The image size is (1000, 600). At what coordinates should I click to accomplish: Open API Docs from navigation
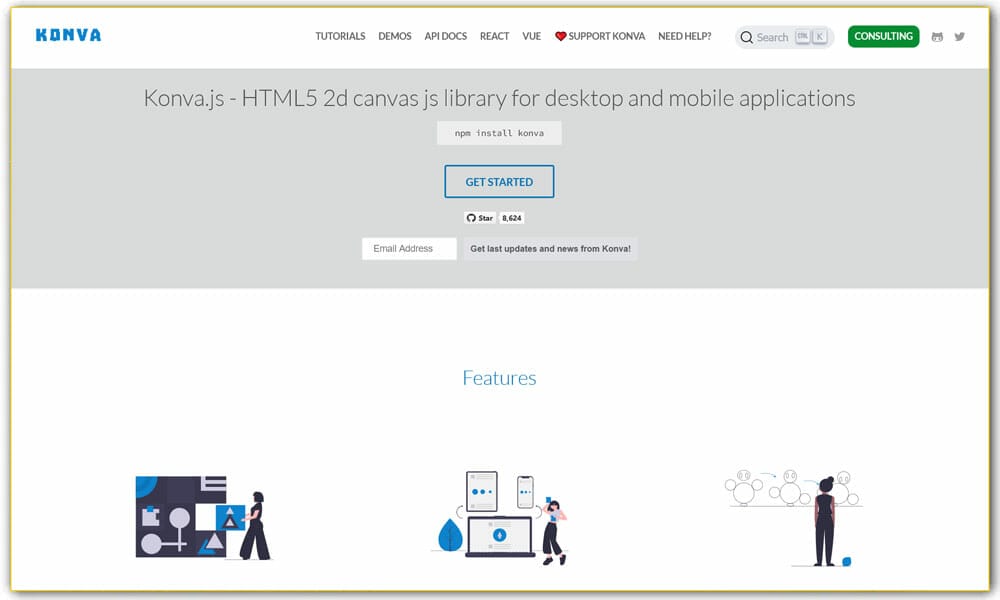click(445, 36)
